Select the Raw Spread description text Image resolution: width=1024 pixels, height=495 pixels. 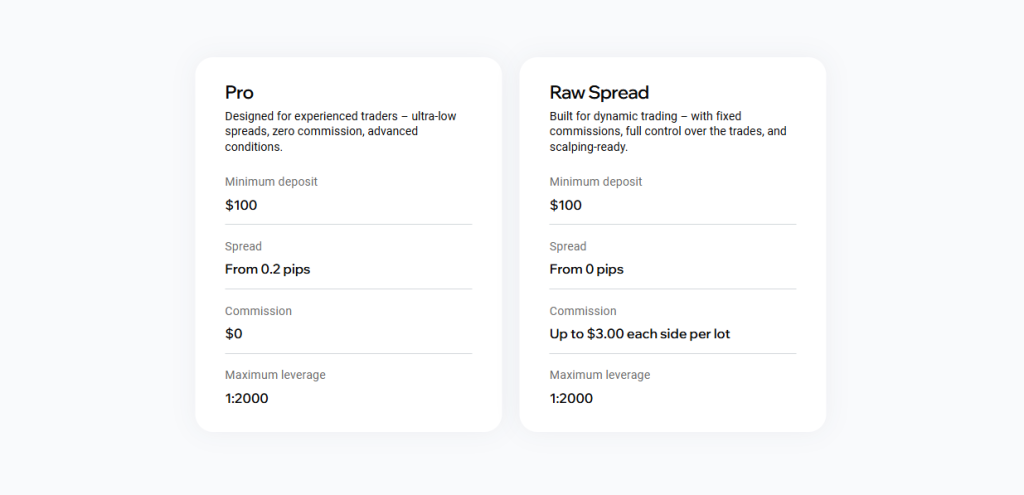tap(668, 131)
